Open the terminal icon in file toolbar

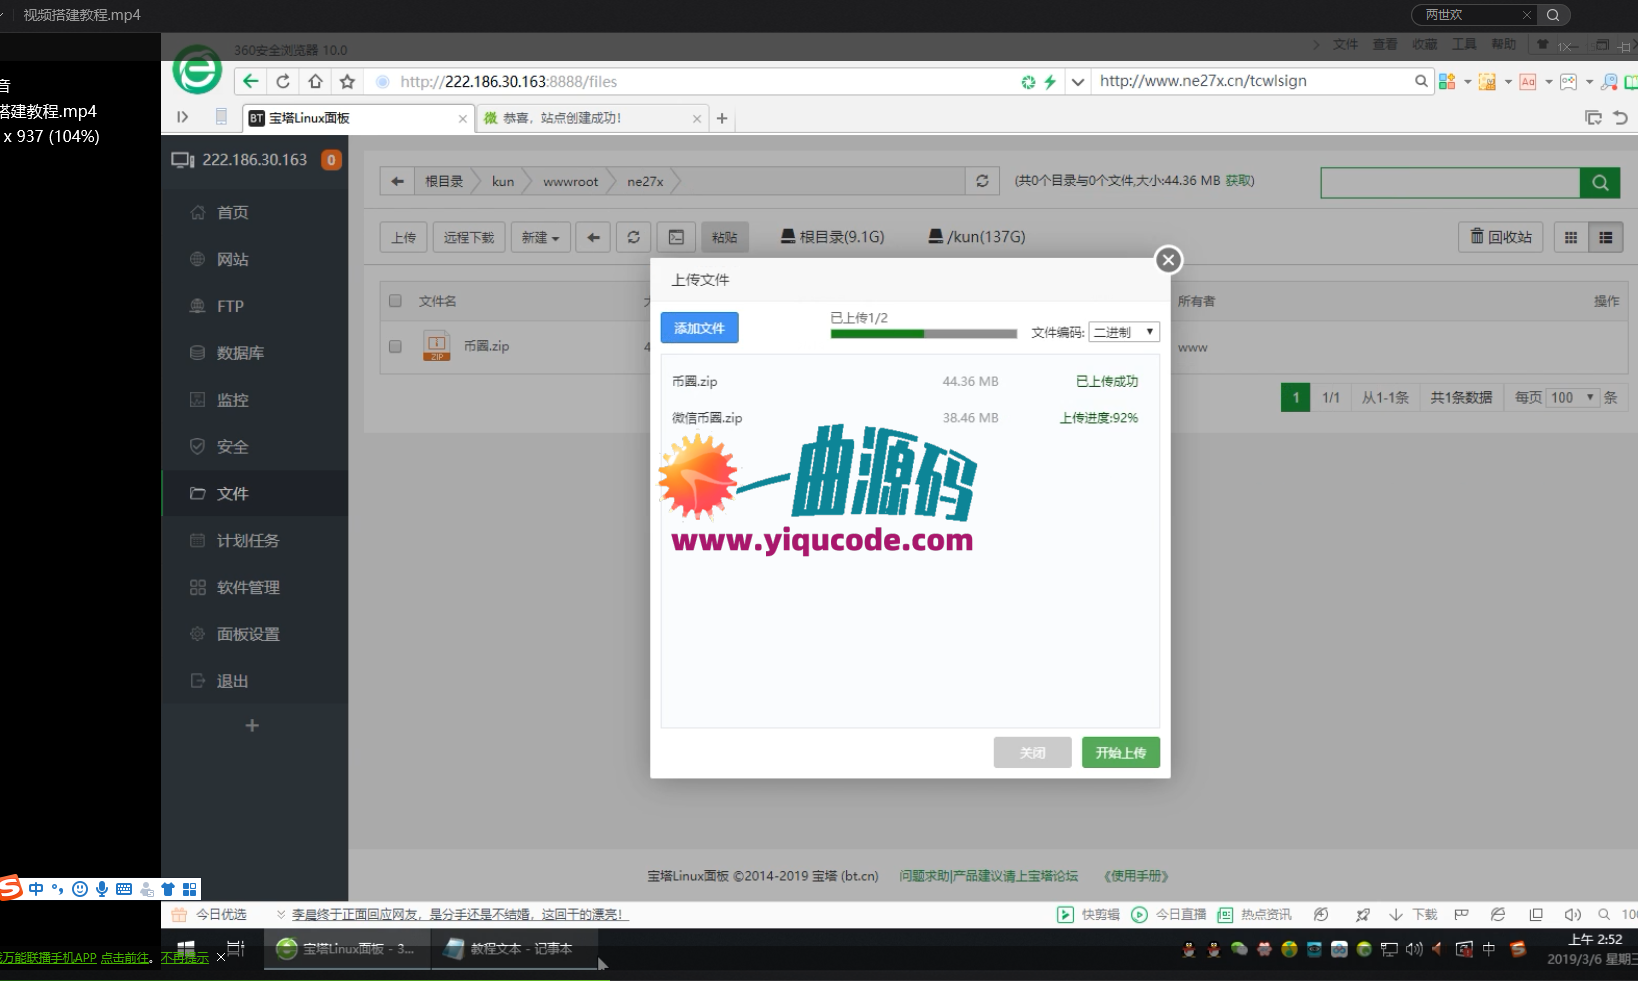tap(676, 237)
